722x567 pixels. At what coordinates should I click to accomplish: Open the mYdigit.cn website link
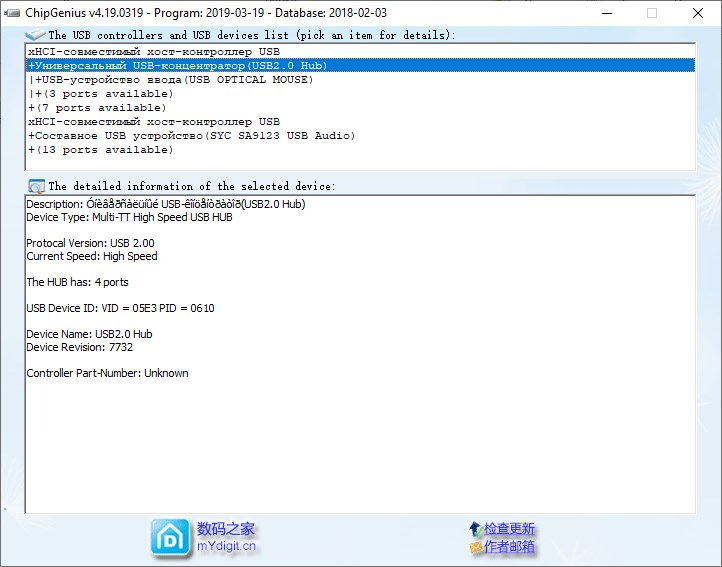pos(226,546)
